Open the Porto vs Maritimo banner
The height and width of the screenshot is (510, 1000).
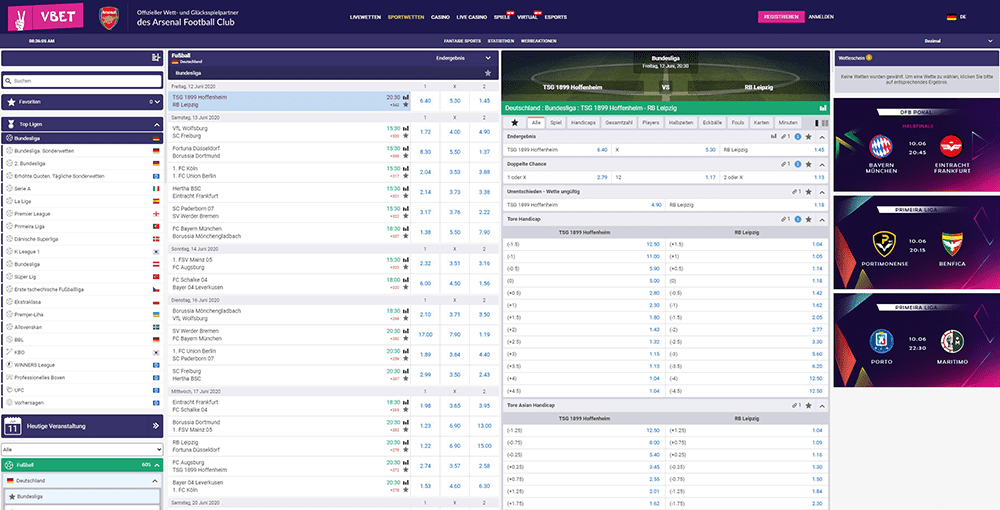click(x=916, y=340)
